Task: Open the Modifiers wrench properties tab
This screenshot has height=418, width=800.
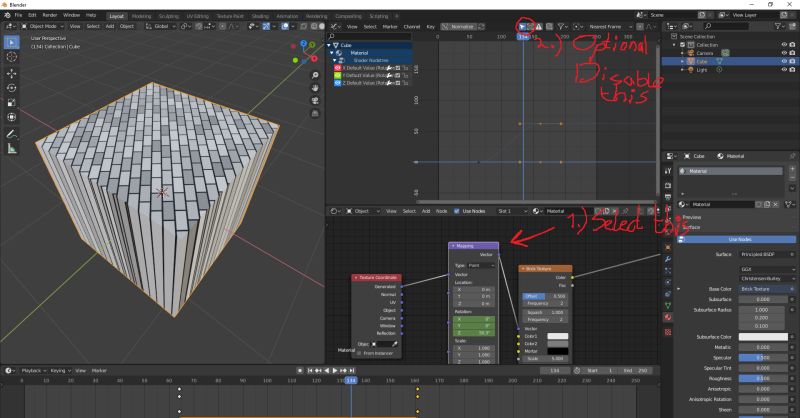Action: [668, 259]
